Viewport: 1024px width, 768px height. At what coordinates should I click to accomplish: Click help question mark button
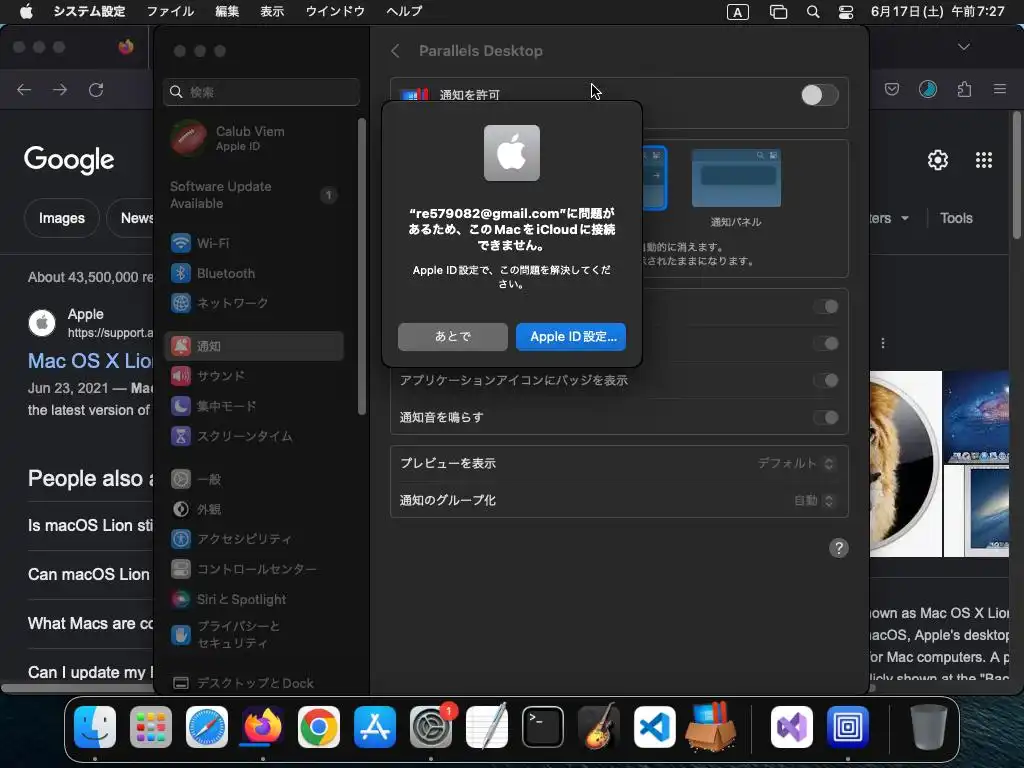pyautogui.click(x=839, y=548)
